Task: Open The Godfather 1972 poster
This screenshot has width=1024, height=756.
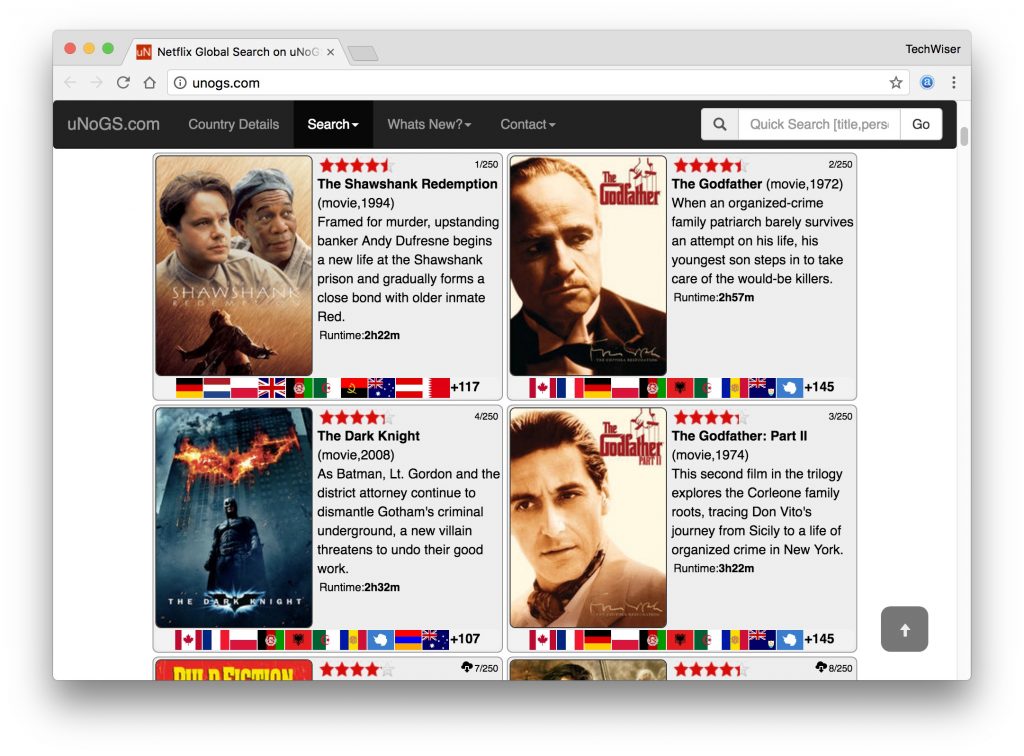Action: [588, 265]
